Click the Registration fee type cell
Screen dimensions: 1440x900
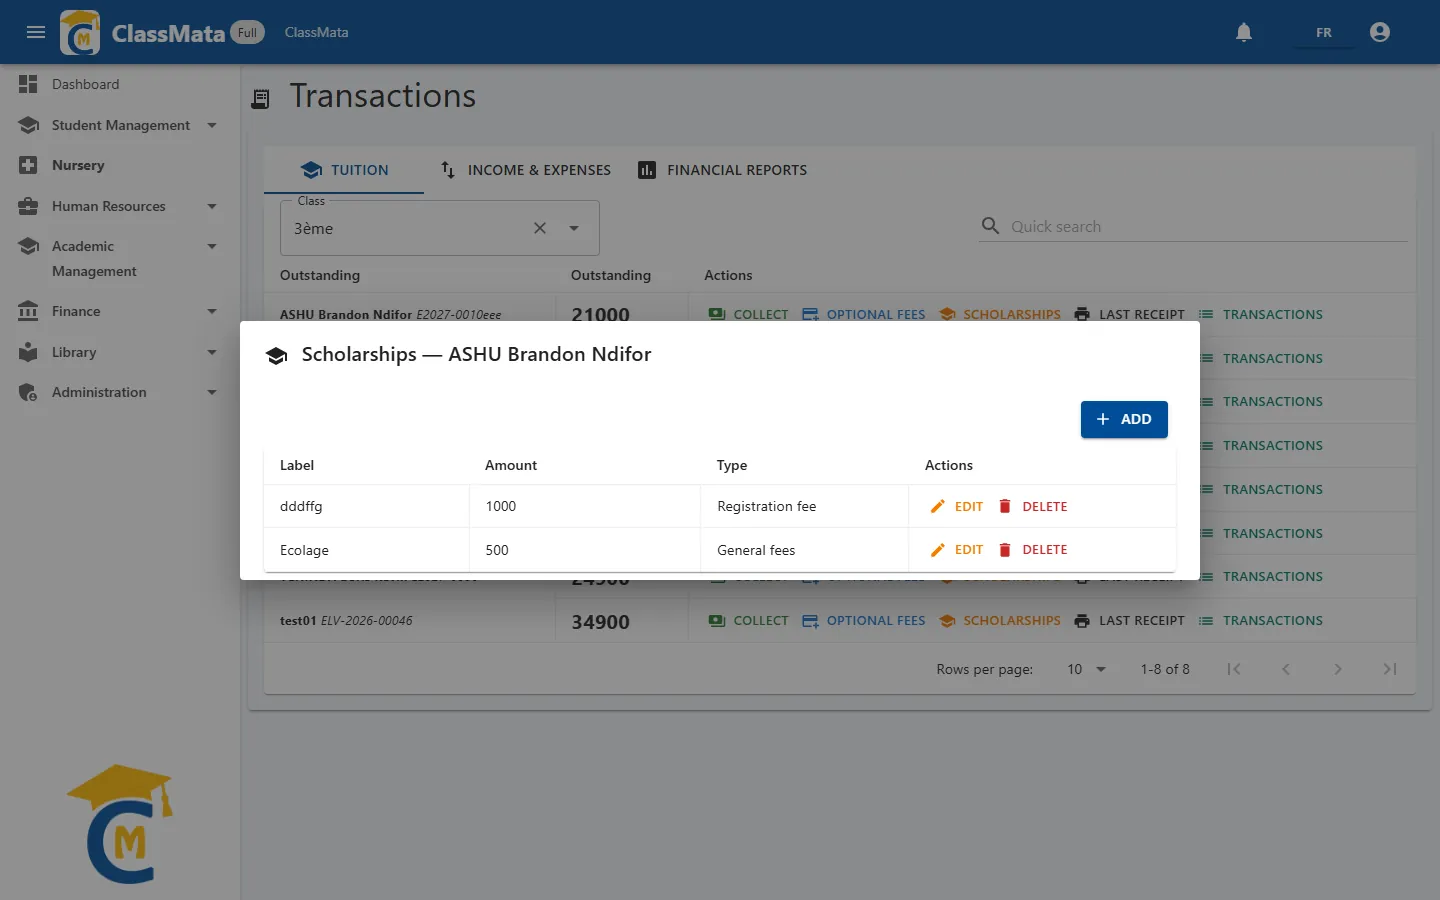pyautogui.click(x=804, y=507)
